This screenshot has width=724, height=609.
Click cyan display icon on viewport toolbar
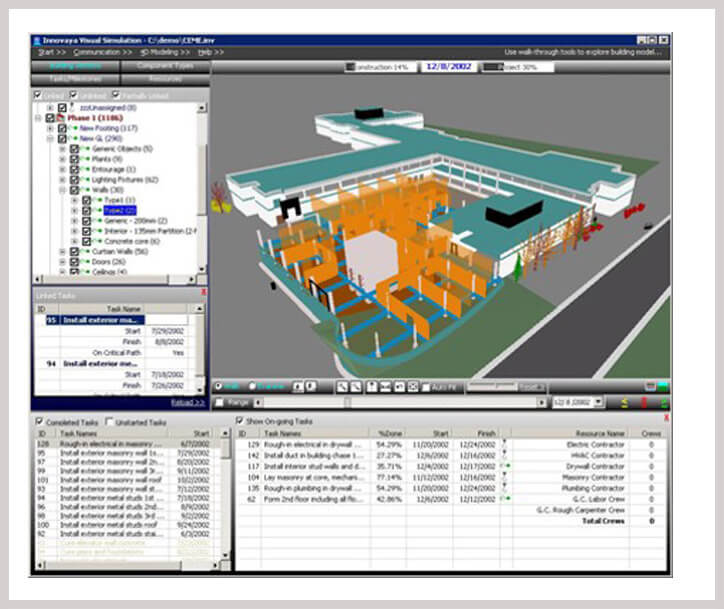(663, 386)
